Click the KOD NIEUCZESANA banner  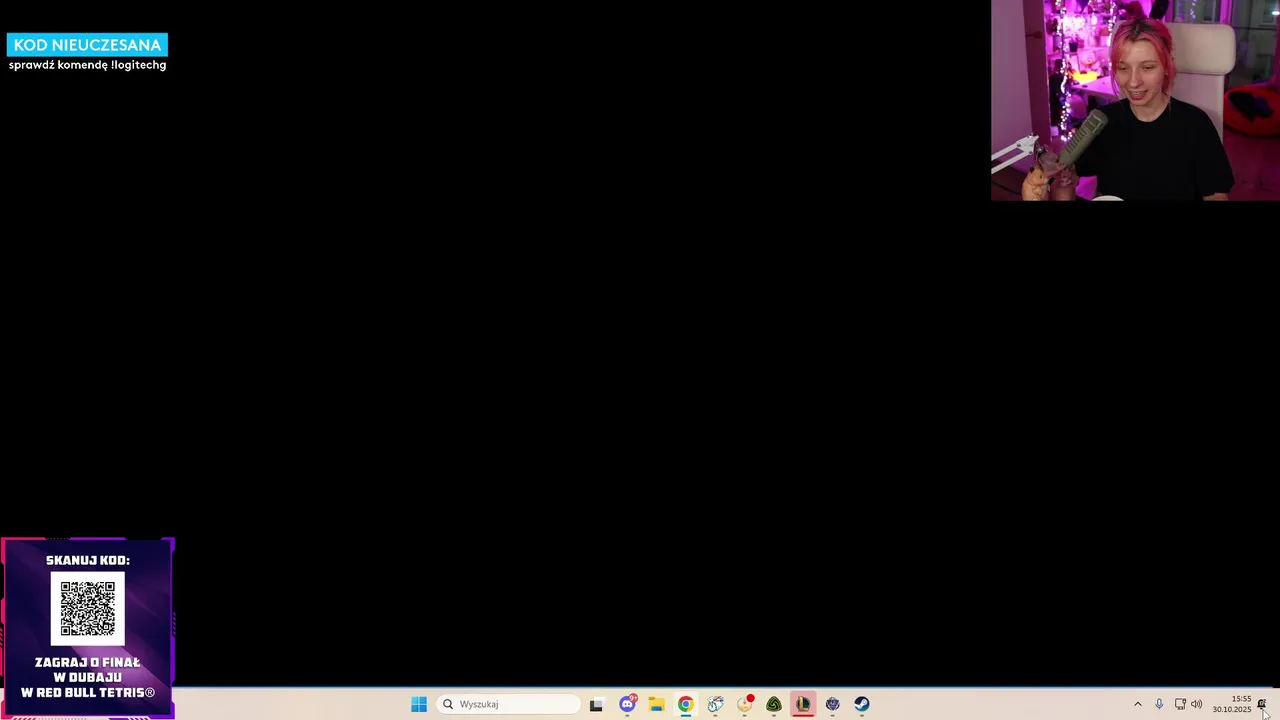87,45
